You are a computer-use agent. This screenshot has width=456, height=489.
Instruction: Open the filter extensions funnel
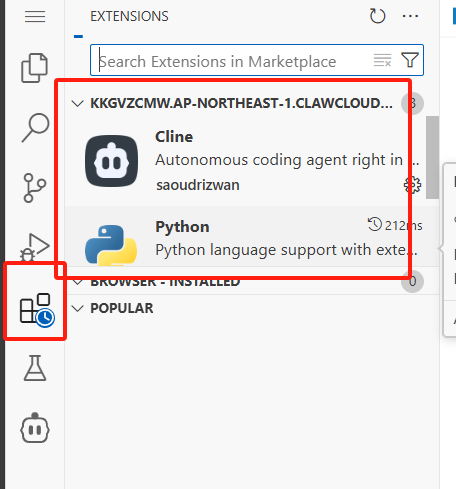(x=410, y=60)
